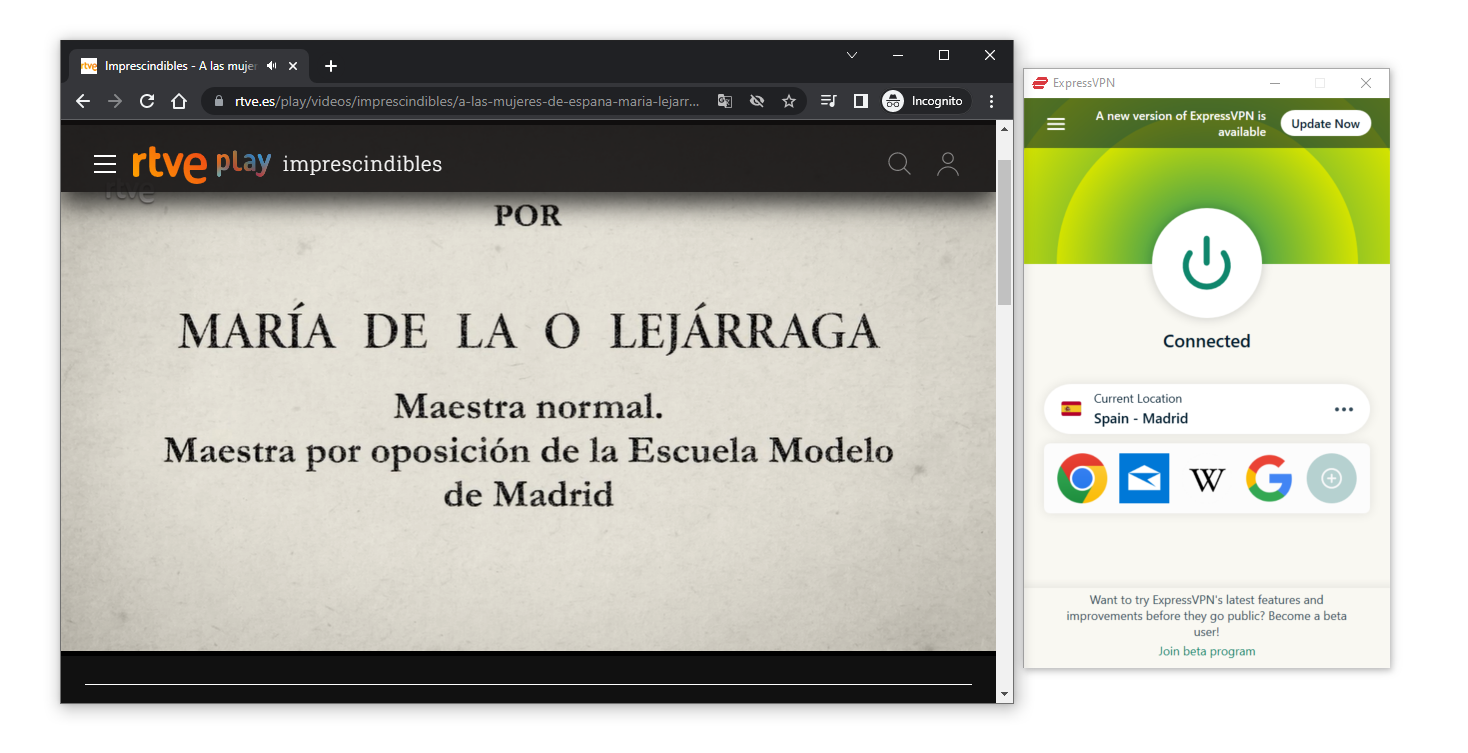The height and width of the screenshot is (753, 1468).
Task: View site information padlock icon
Action: (x=219, y=101)
